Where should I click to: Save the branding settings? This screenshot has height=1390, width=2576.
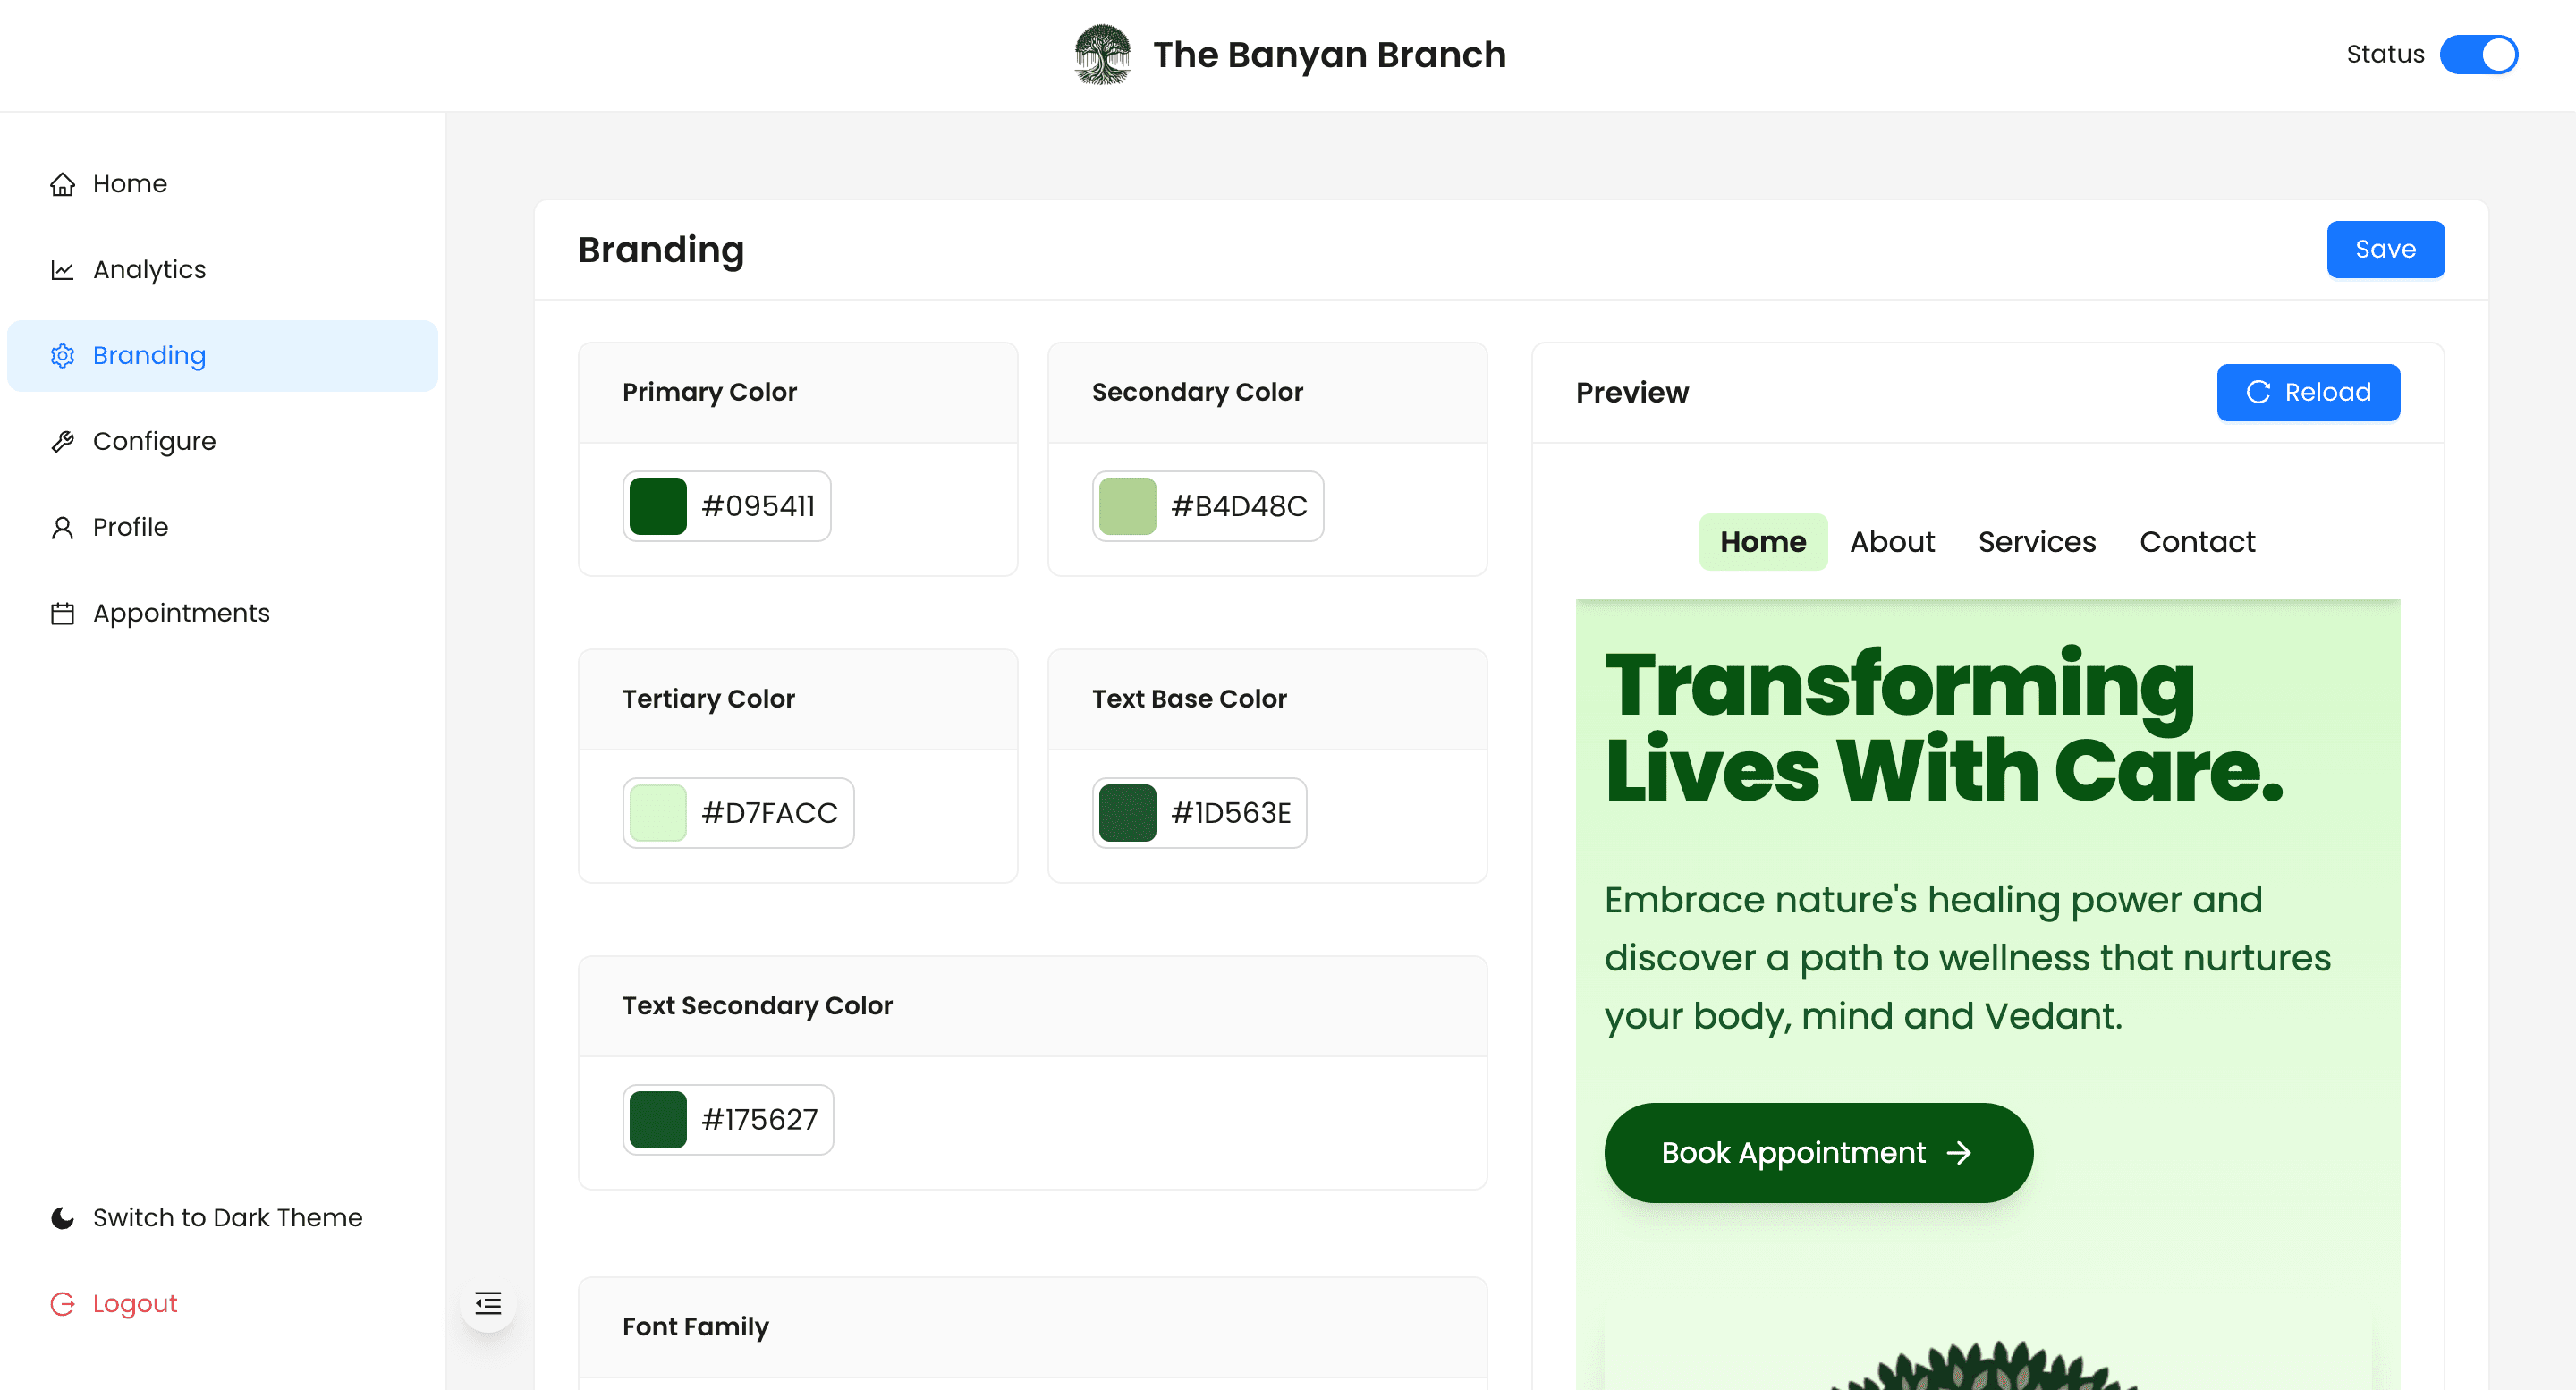point(2385,249)
